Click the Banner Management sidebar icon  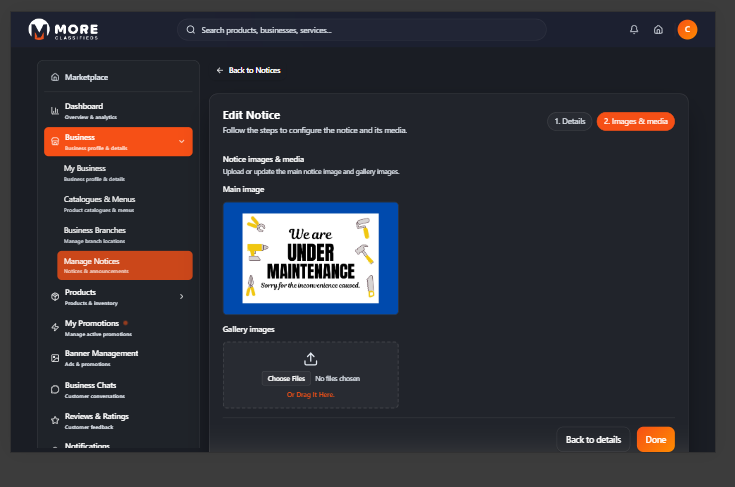click(55, 357)
